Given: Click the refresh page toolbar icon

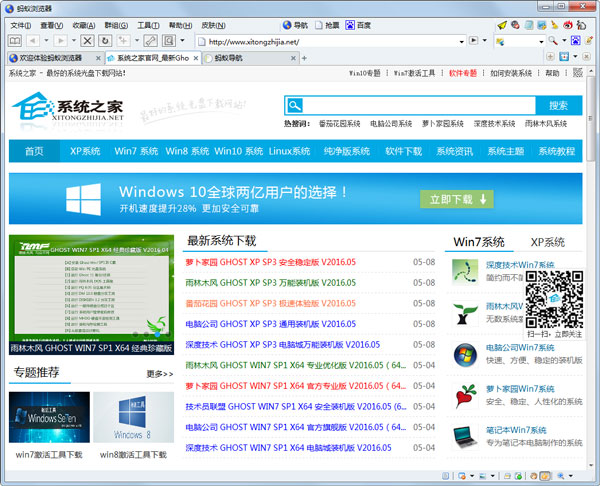Looking at the screenshot, I should click(x=106, y=41).
